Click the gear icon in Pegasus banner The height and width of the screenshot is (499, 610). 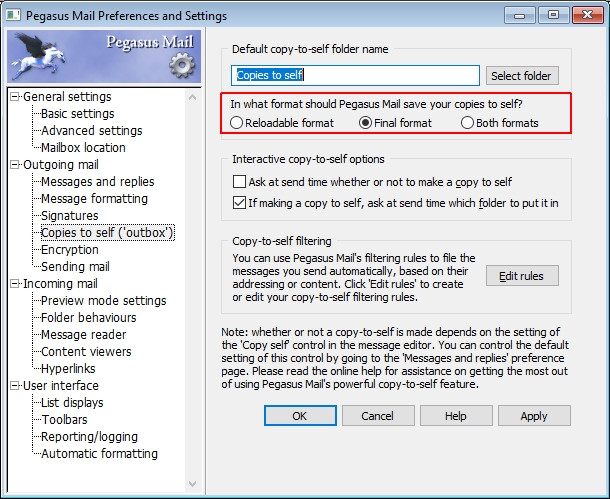[183, 65]
